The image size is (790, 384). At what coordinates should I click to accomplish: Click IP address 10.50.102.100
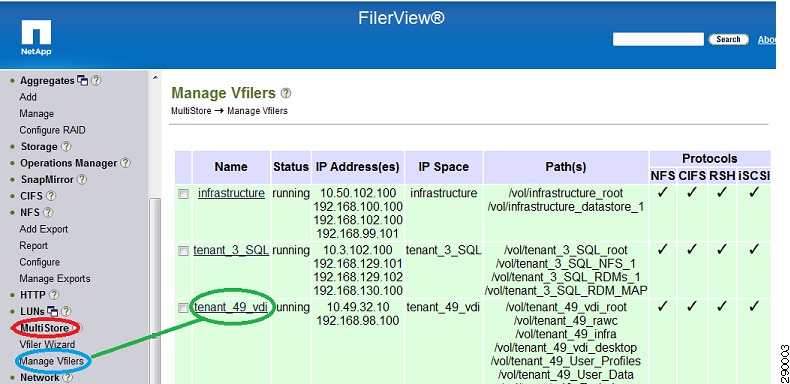[x=358, y=194]
